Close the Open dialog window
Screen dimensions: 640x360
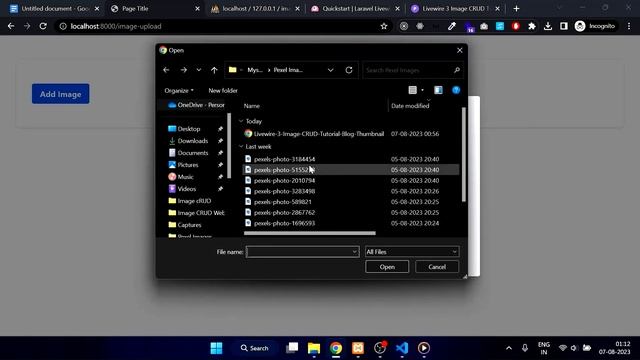[x=460, y=50]
